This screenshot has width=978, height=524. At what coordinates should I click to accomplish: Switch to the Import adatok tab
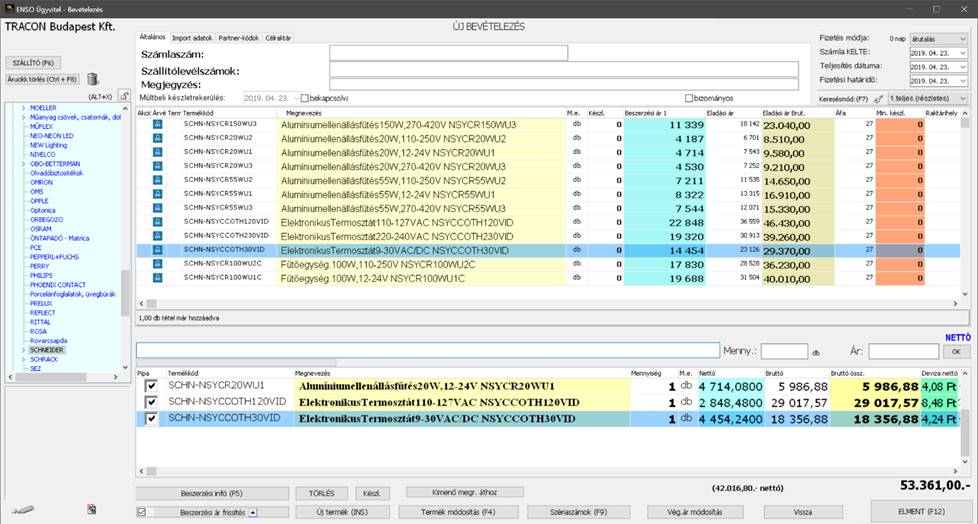[192, 37]
